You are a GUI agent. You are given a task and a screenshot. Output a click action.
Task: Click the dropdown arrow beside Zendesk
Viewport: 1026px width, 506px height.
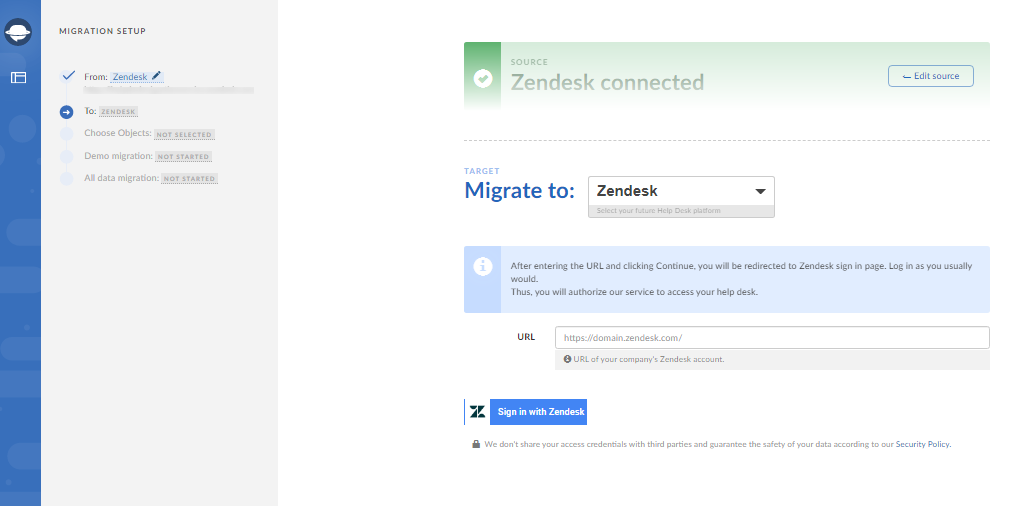coord(760,191)
